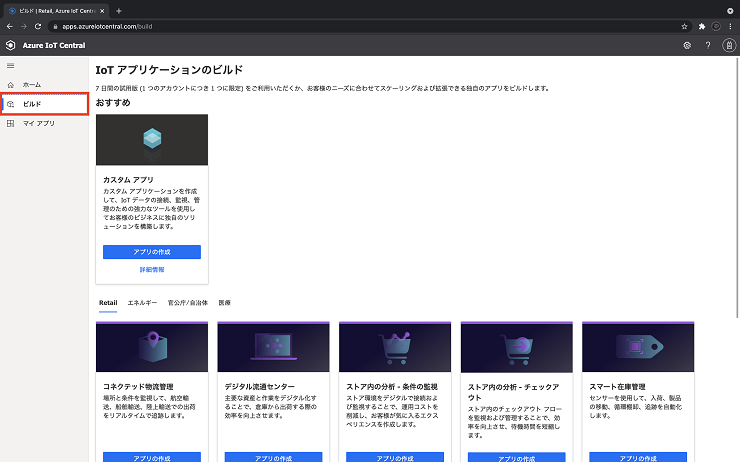
Task: Click digital distribution center card image
Action: [x=273, y=347]
